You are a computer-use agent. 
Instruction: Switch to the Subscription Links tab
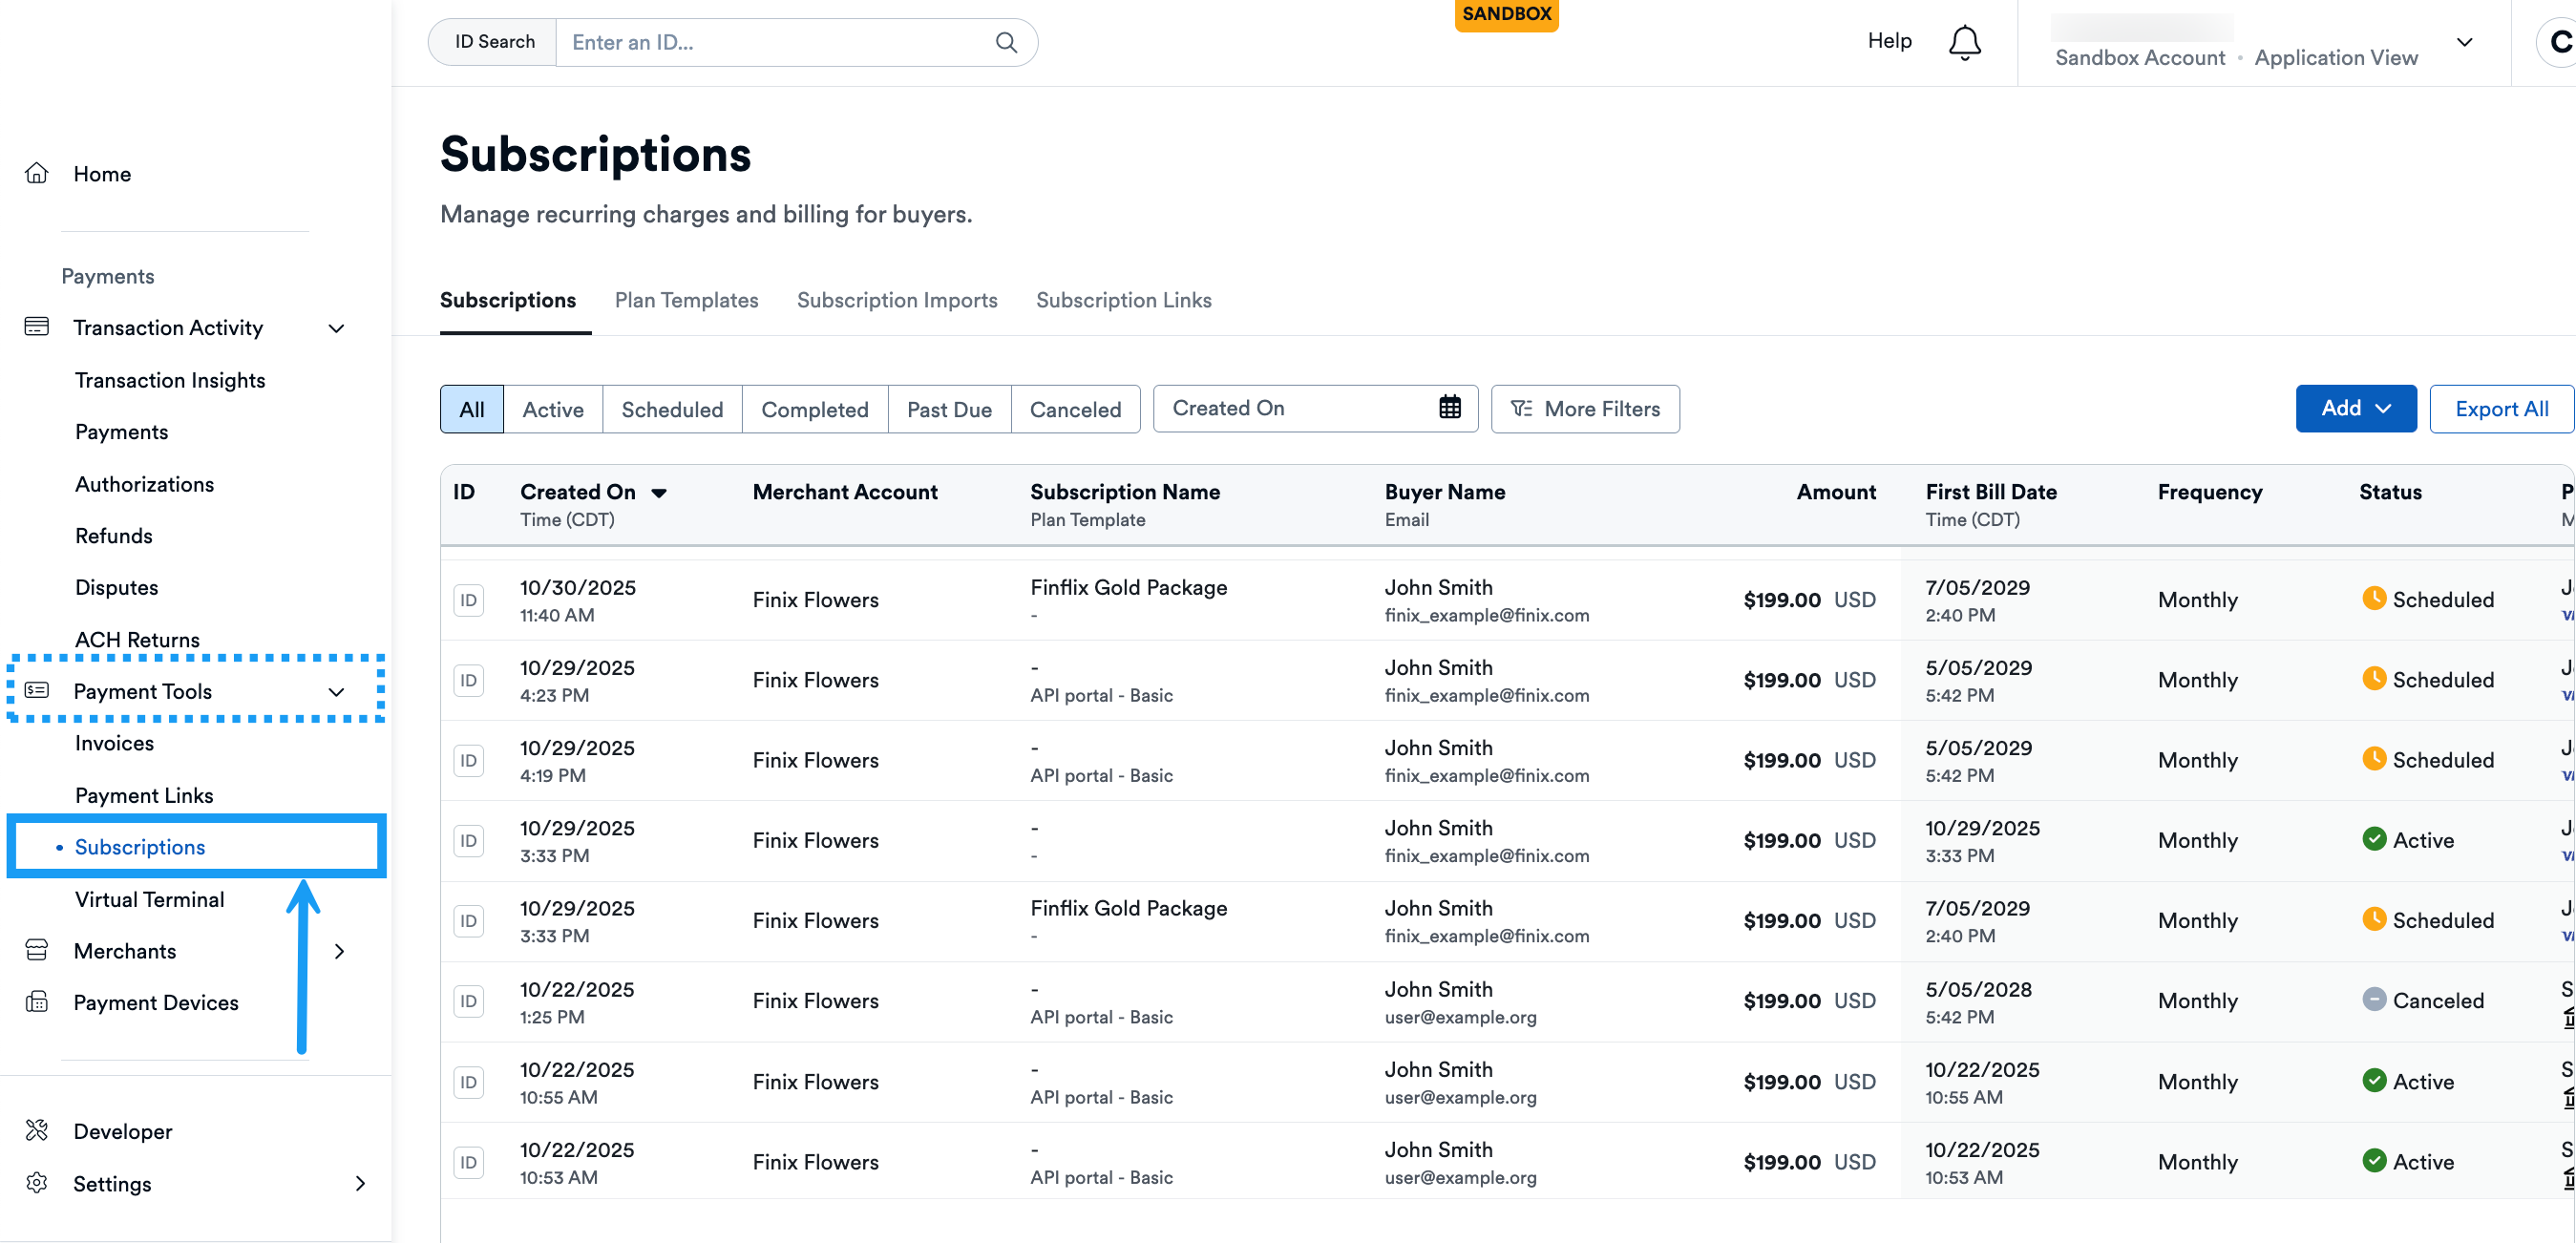pos(1123,300)
